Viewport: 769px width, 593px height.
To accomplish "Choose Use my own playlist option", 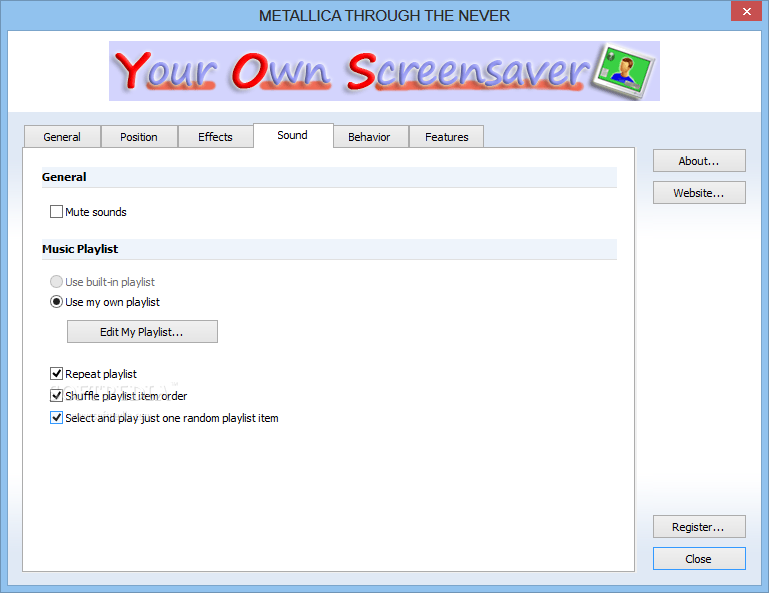I will [56, 302].
